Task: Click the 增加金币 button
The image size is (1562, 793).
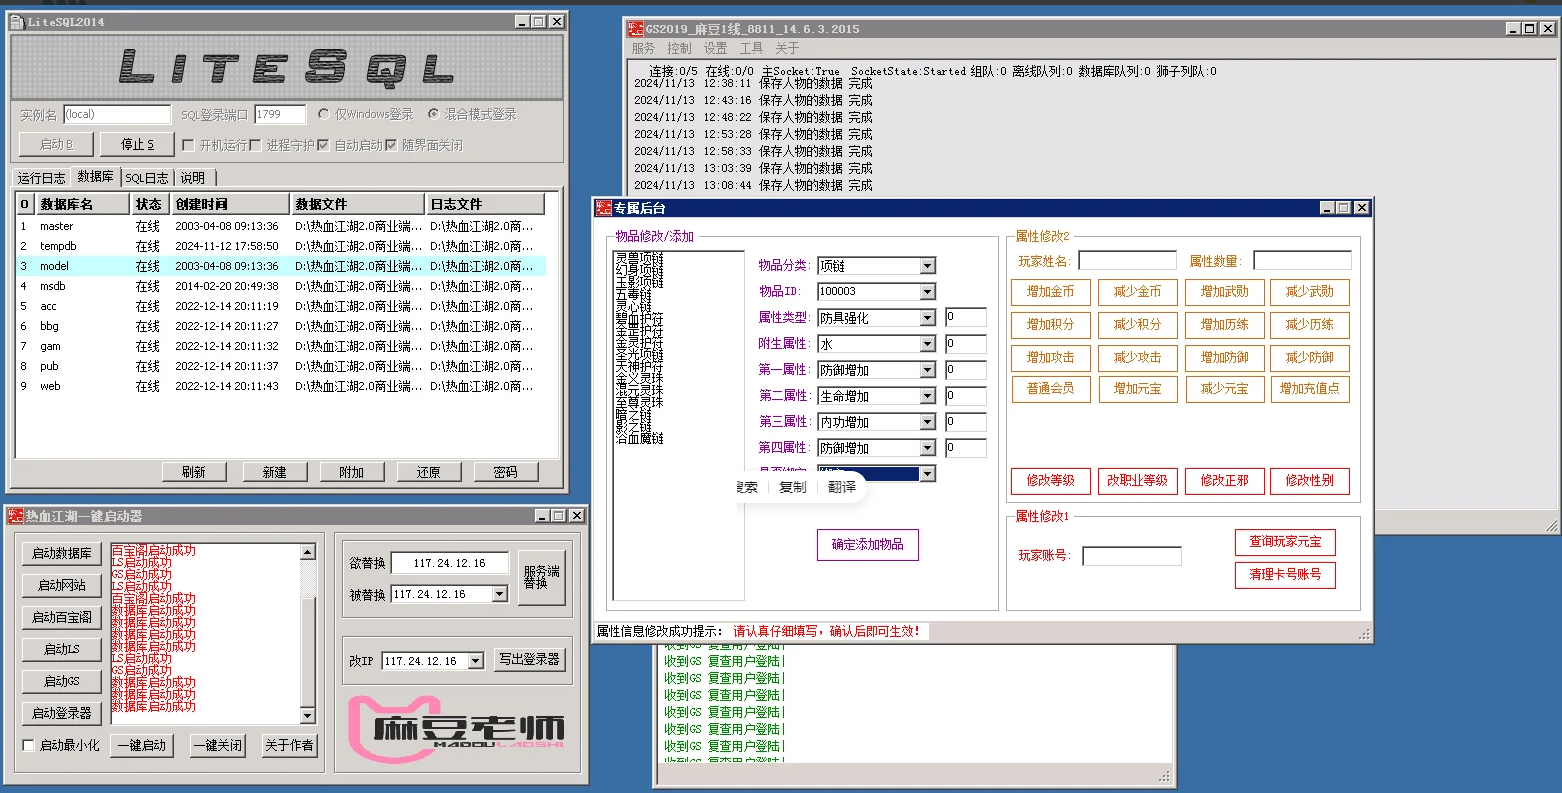Action: (x=1050, y=292)
